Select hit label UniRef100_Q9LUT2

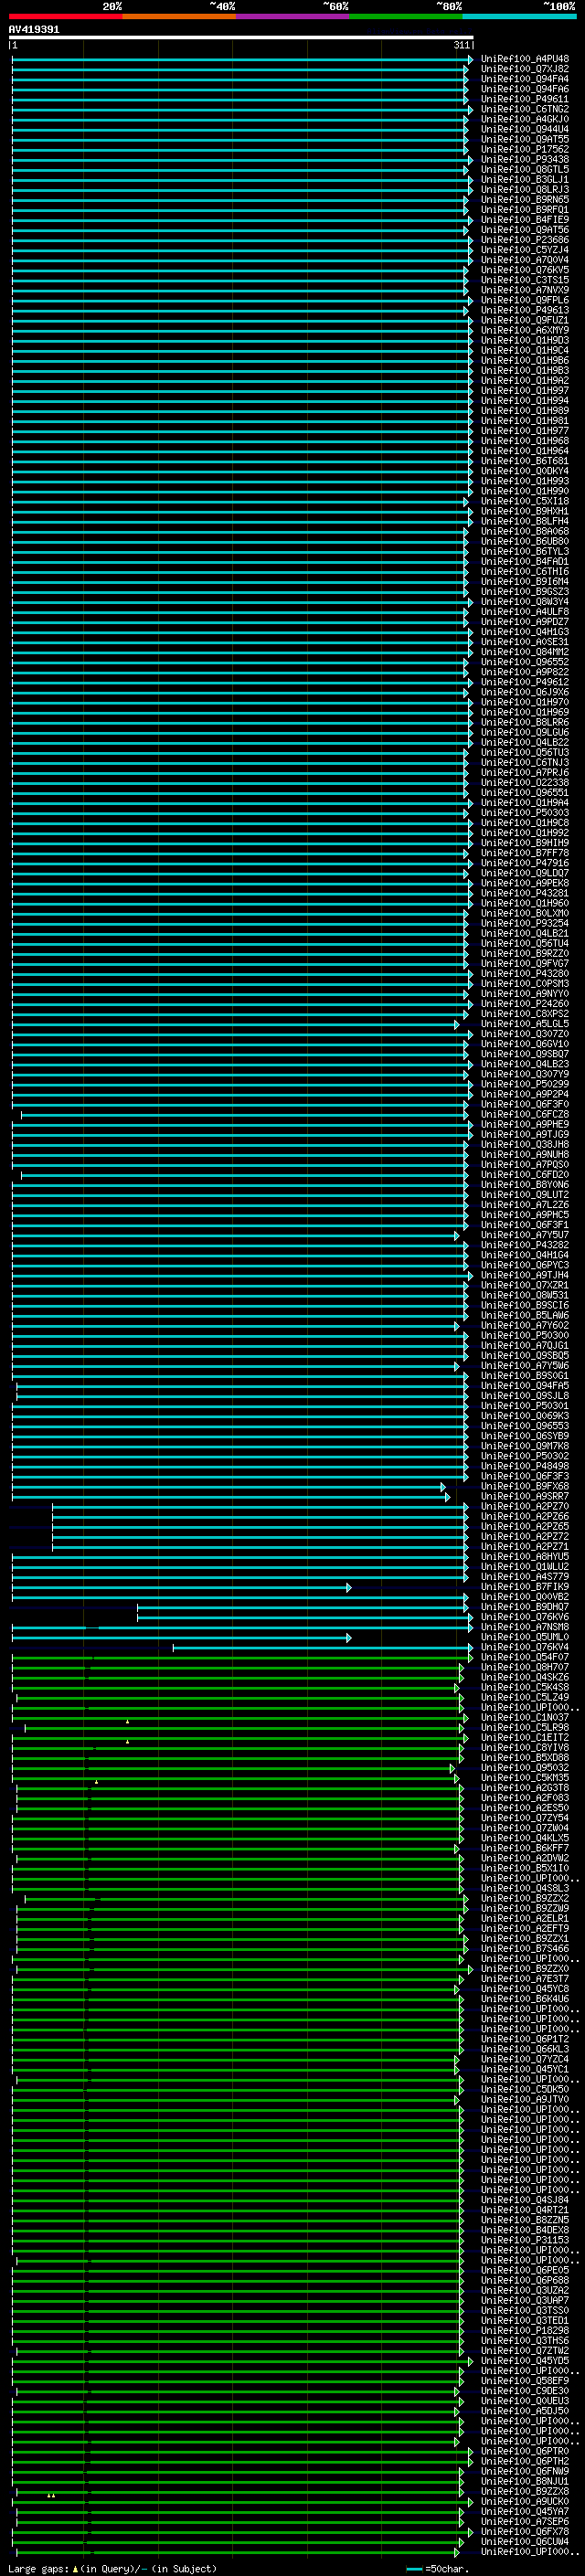coord(525,1195)
